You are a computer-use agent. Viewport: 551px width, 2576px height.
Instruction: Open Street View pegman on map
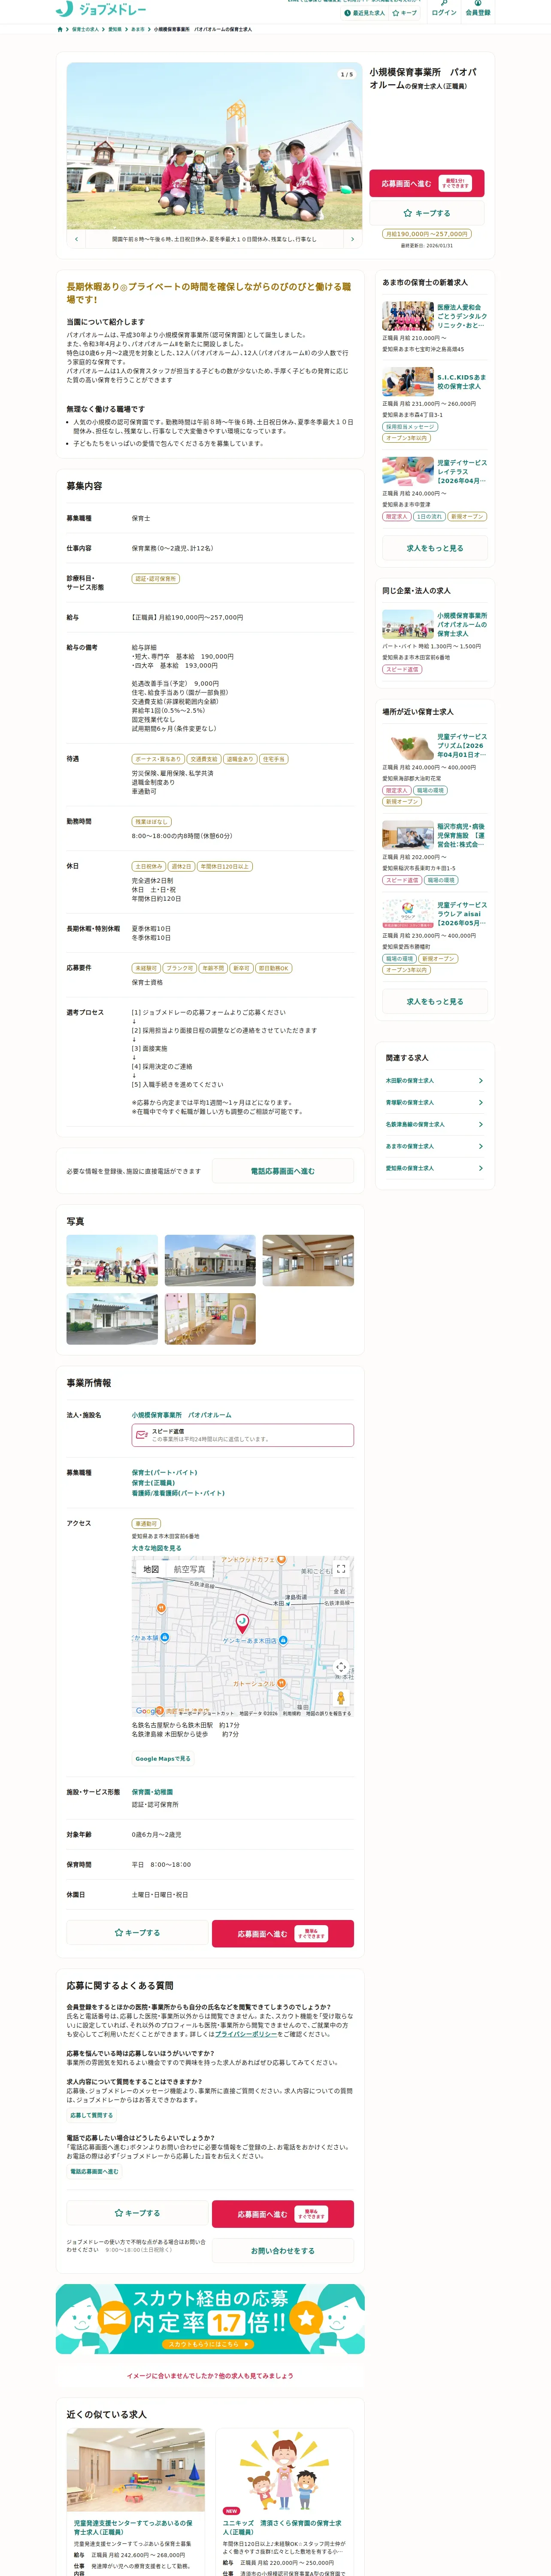[x=341, y=1697]
